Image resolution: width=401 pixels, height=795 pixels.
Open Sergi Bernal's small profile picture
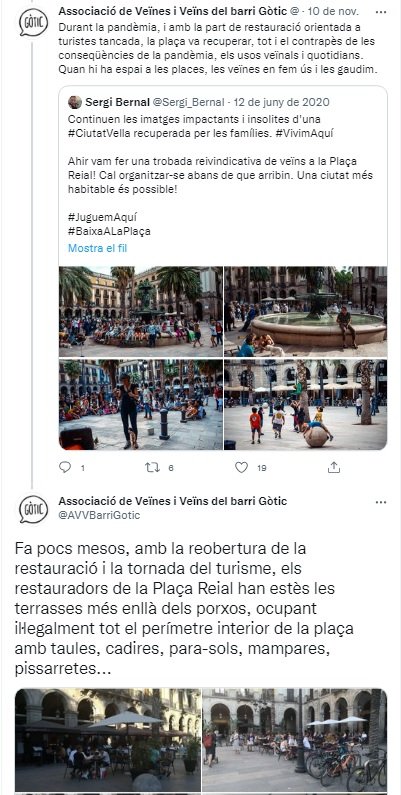(x=75, y=102)
